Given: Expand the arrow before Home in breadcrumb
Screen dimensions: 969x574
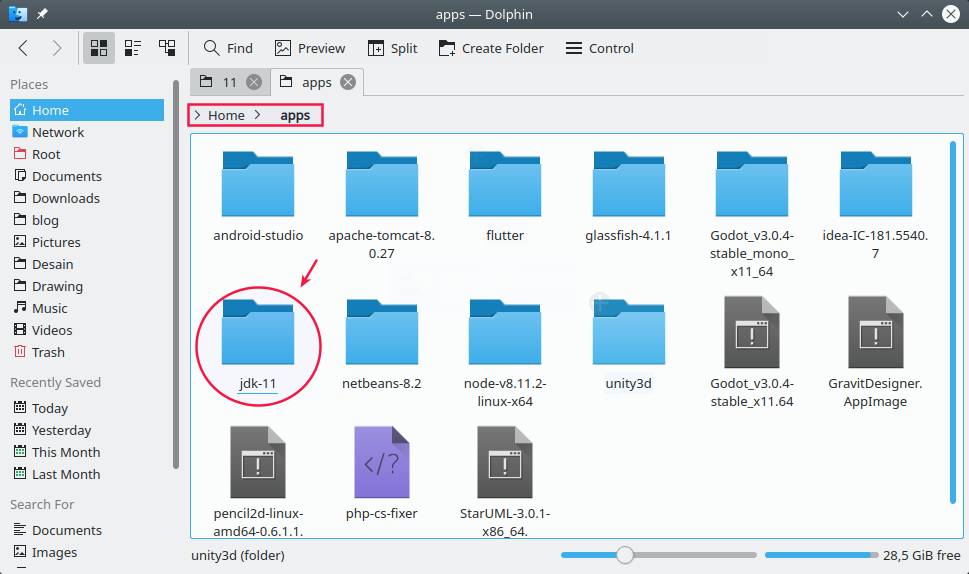Looking at the screenshot, I should [x=198, y=115].
